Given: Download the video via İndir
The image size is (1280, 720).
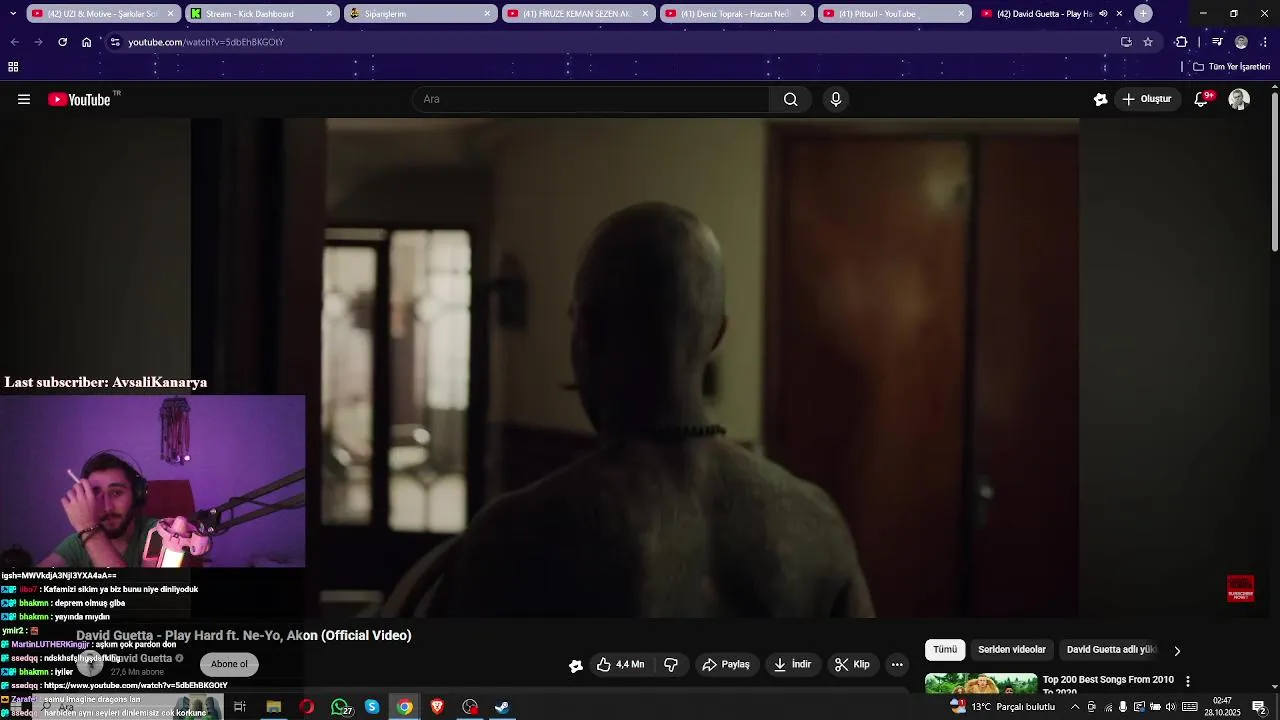Looking at the screenshot, I should tap(792, 664).
